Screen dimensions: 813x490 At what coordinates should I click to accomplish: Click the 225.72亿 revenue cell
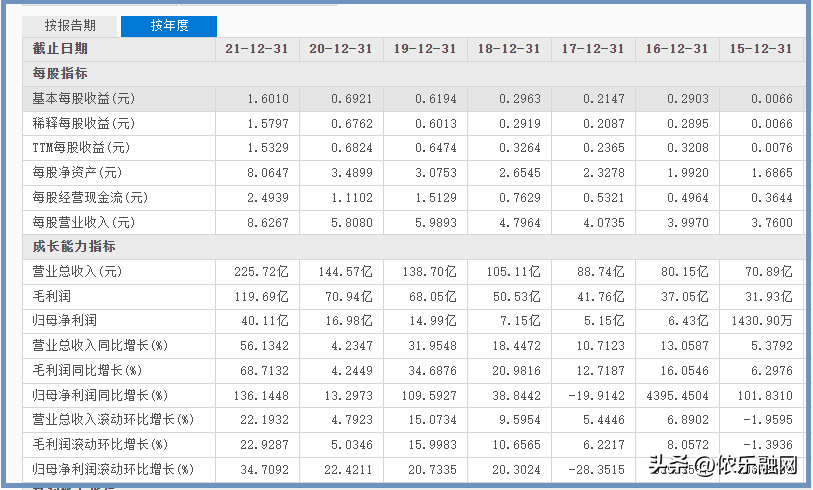click(x=261, y=272)
